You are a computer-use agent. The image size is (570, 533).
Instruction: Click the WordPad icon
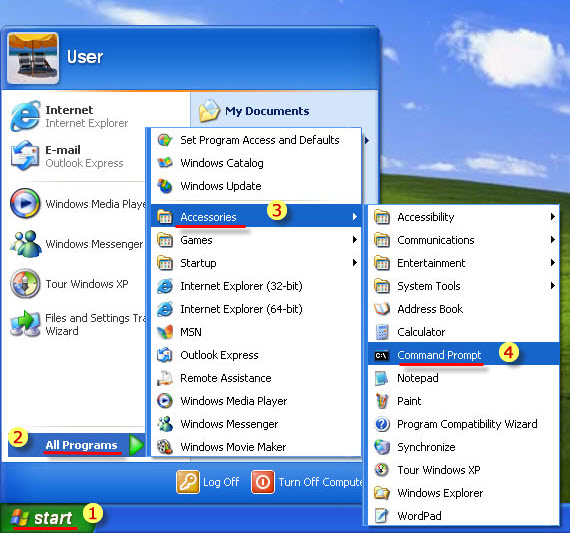click(382, 516)
